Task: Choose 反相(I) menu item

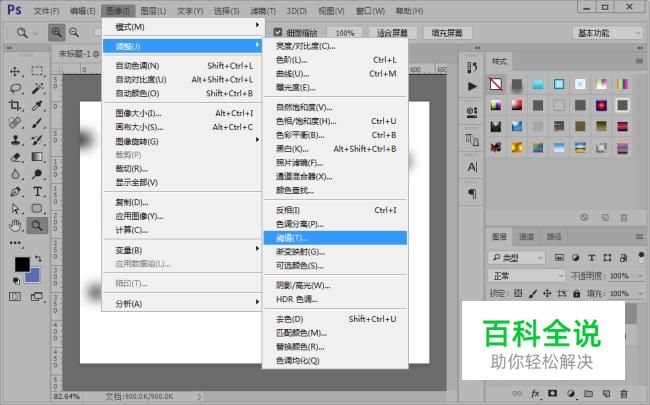Action: click(335, 210)
